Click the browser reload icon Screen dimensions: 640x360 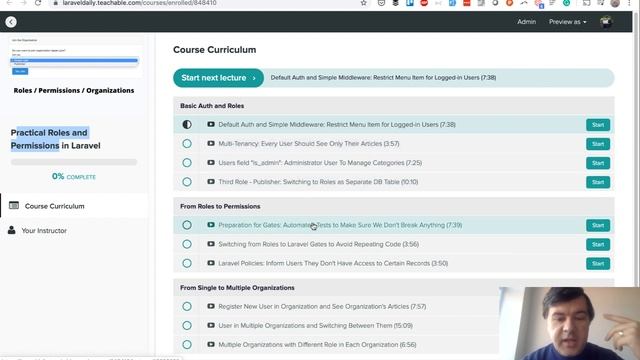click(x=38, y=3)
